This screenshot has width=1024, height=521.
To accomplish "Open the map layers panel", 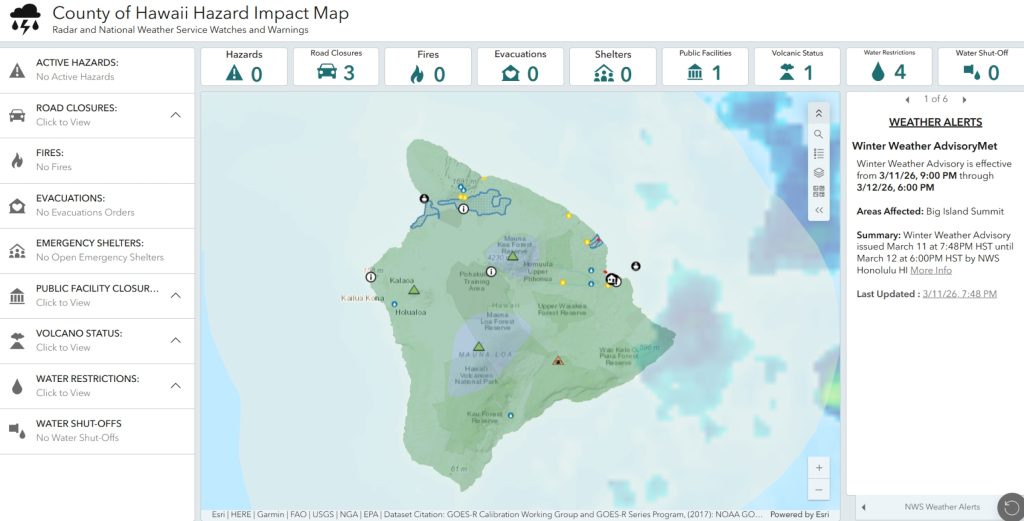I will pyautogui.click(x=818, y=172).
